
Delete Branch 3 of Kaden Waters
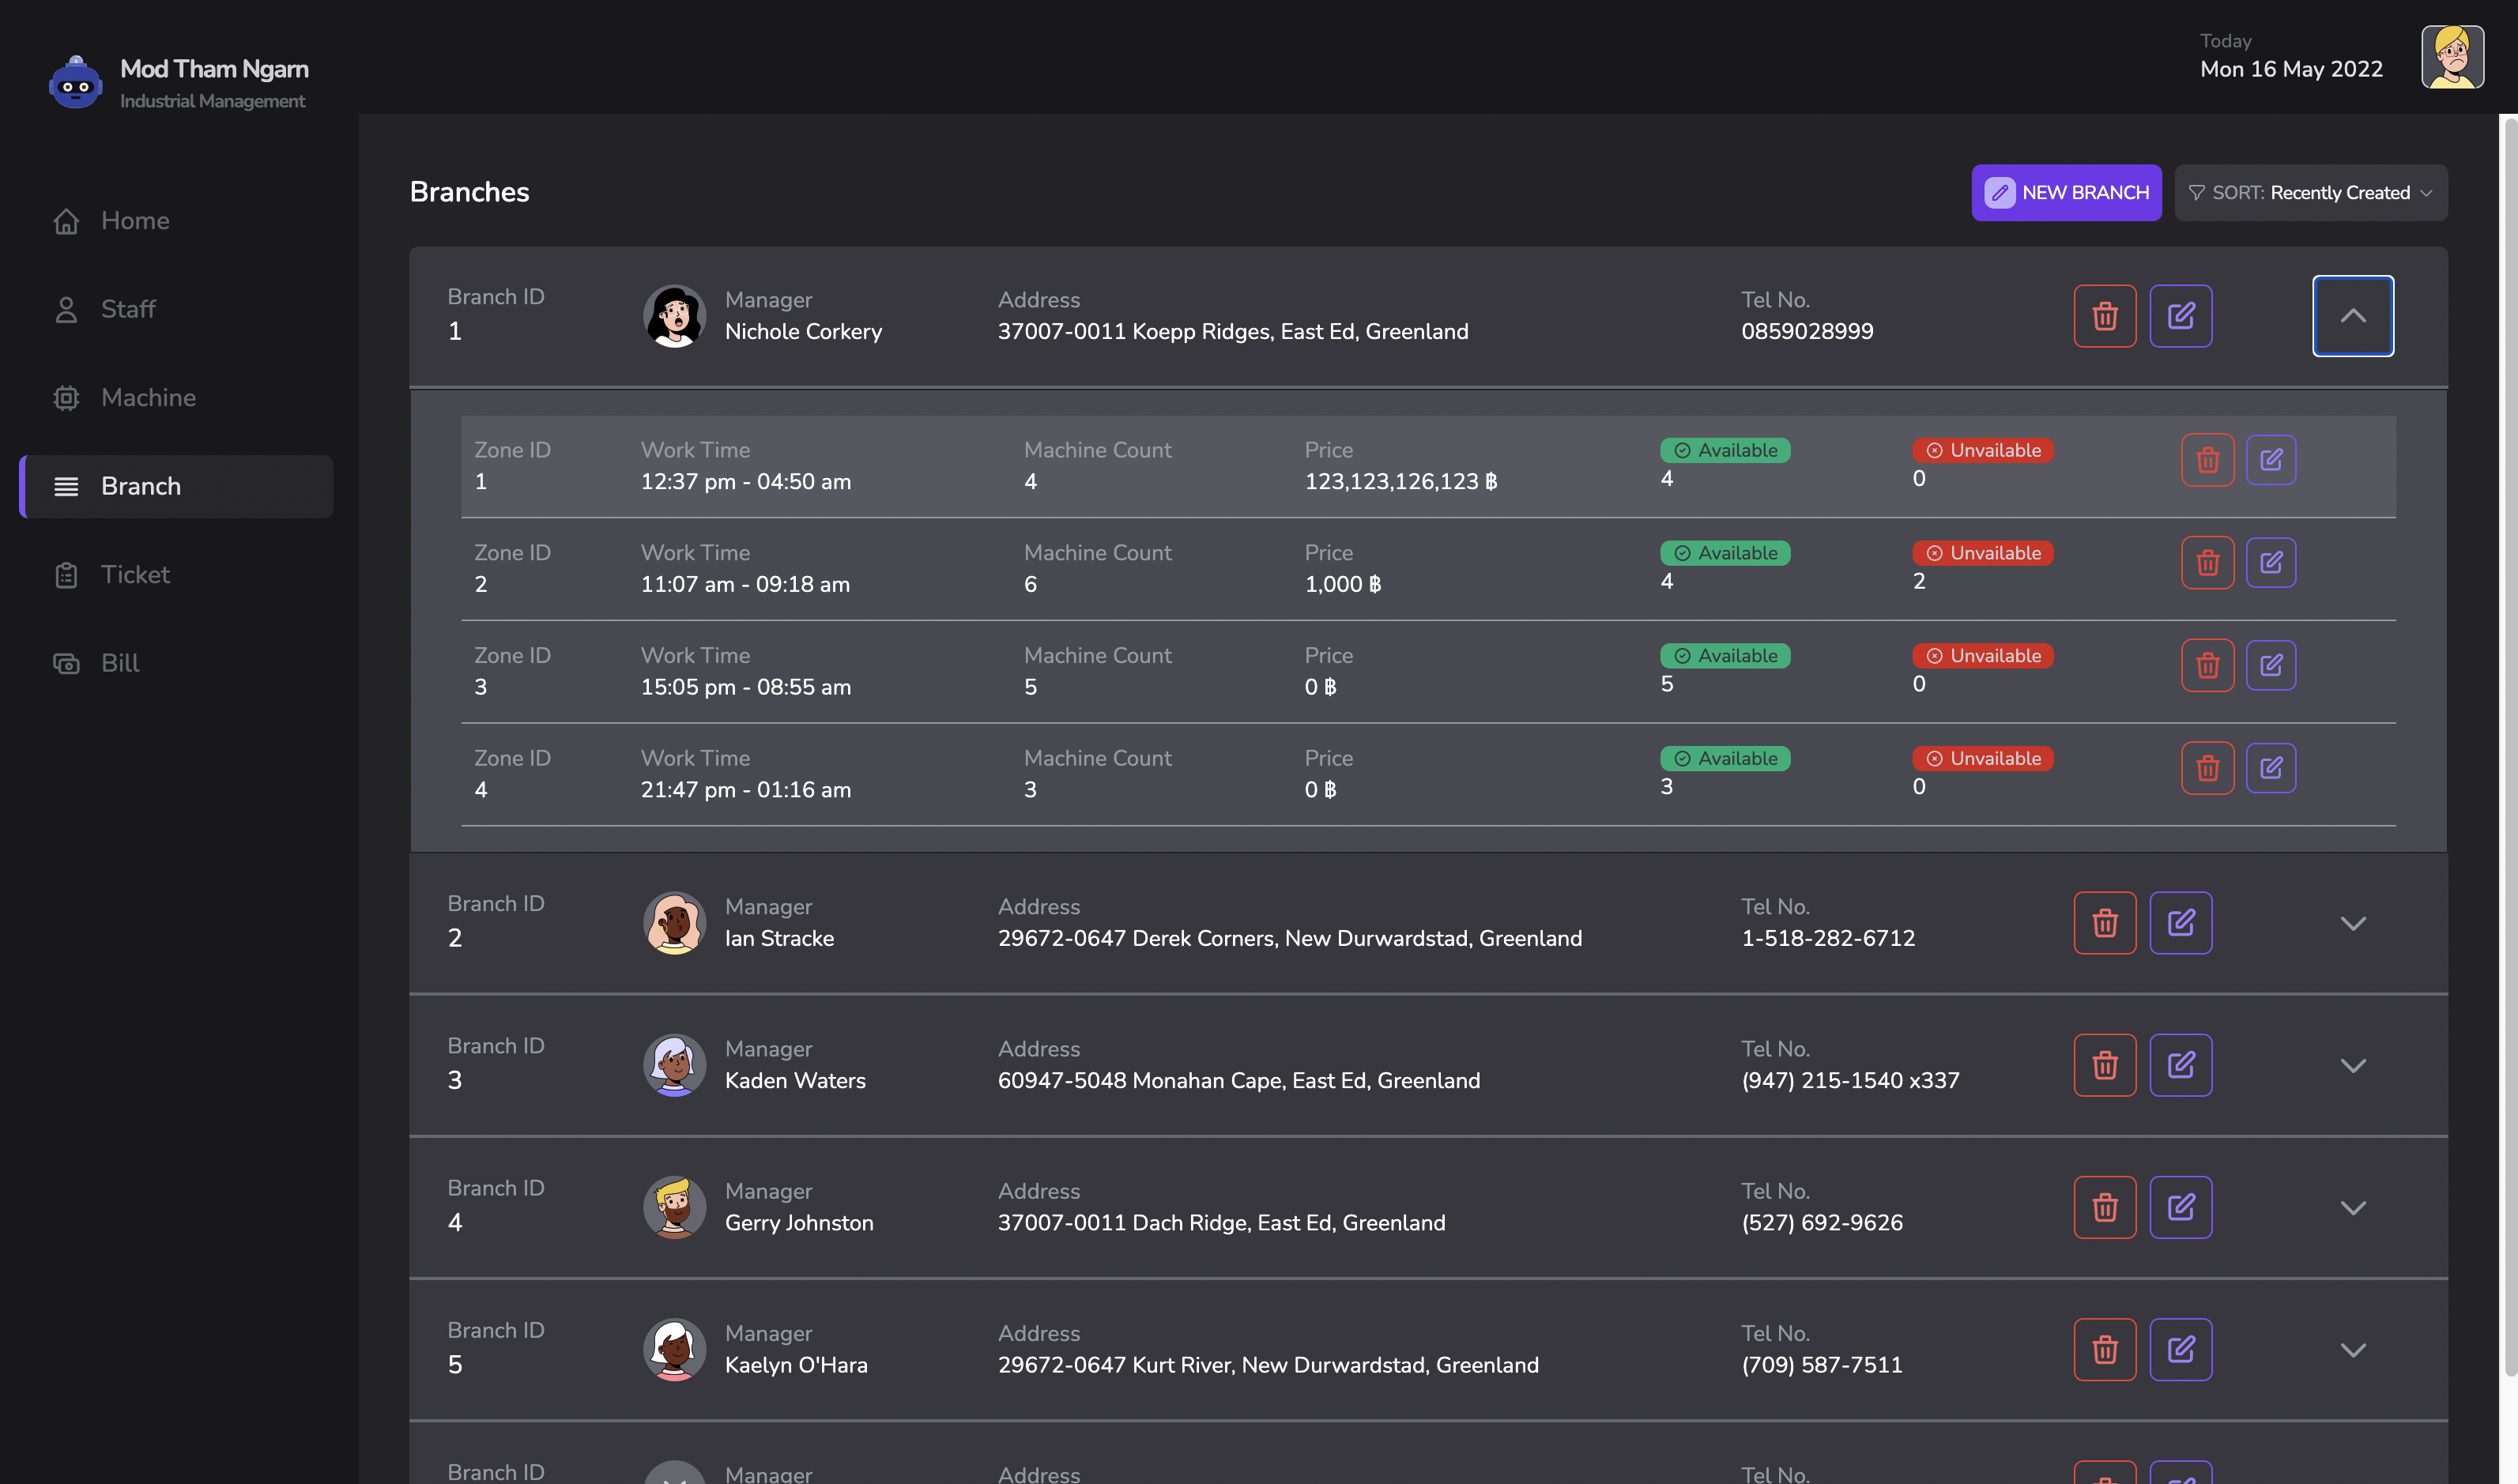(2104, 1065)
